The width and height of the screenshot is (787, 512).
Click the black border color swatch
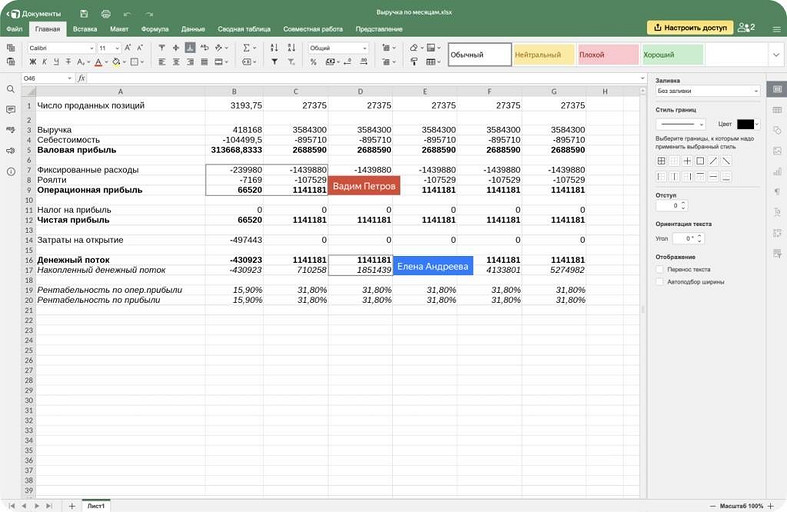(746, 124)
